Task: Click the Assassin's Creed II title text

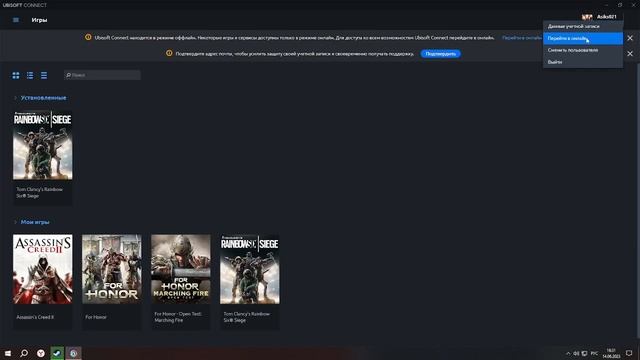Action: pos(35,317)
